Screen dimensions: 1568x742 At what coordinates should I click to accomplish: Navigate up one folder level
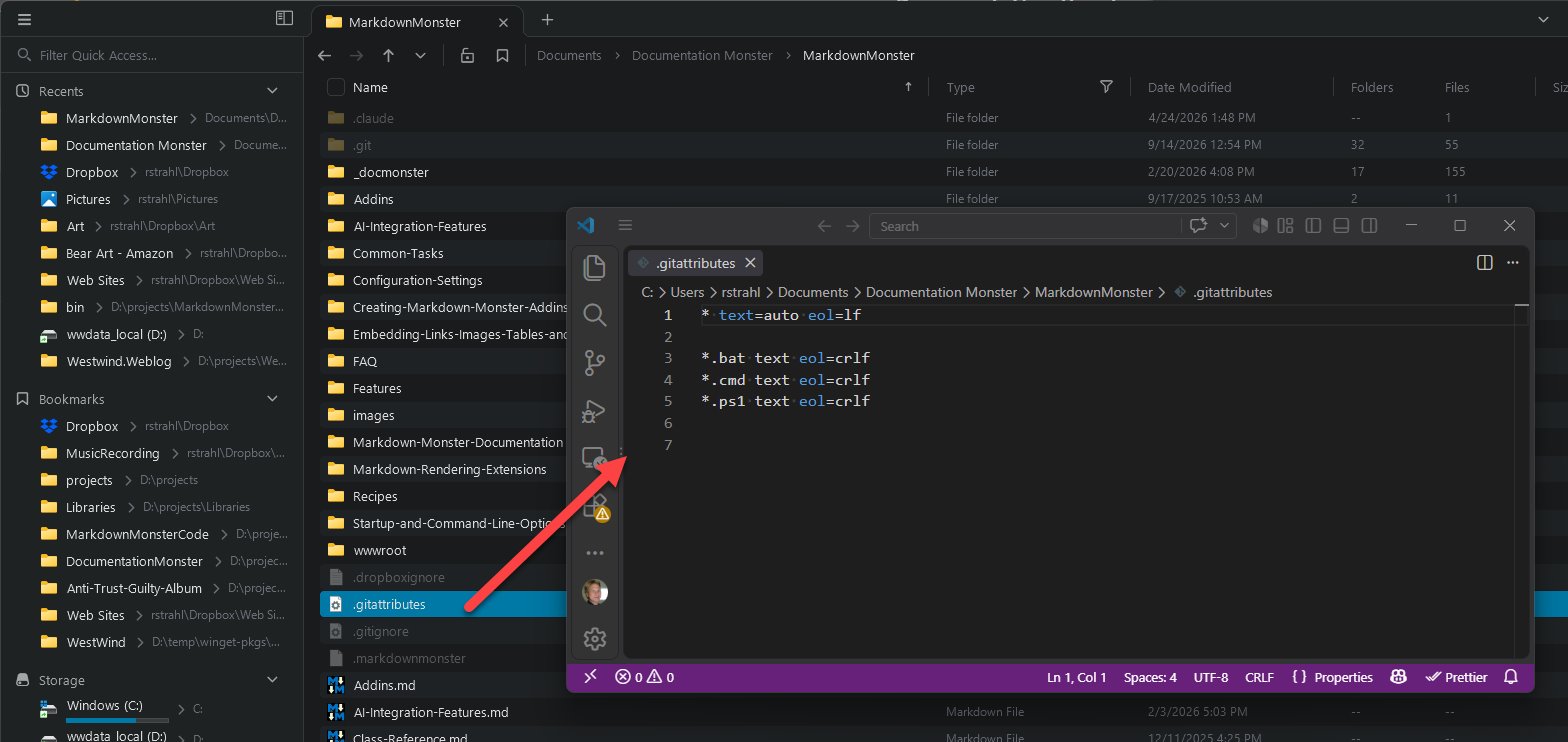[388, 56]
